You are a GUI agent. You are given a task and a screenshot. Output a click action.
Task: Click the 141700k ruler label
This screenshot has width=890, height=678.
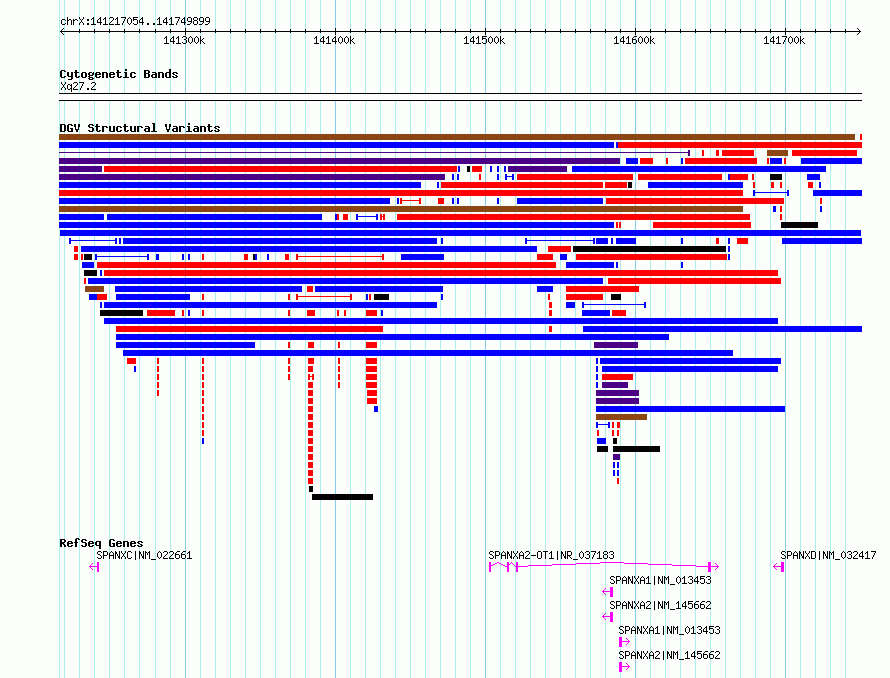(x=784, y=40)
